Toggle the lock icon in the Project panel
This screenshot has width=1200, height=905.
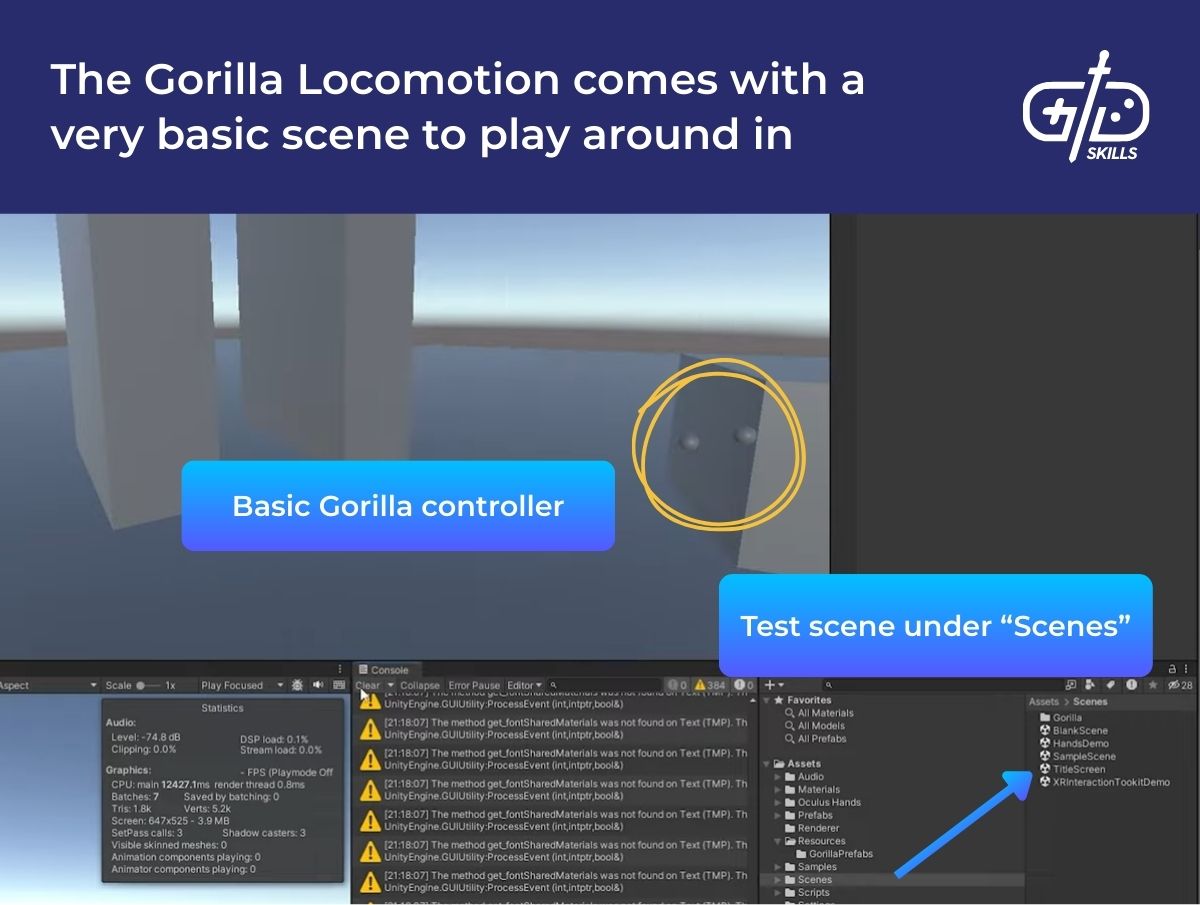tap(1172, 668)
